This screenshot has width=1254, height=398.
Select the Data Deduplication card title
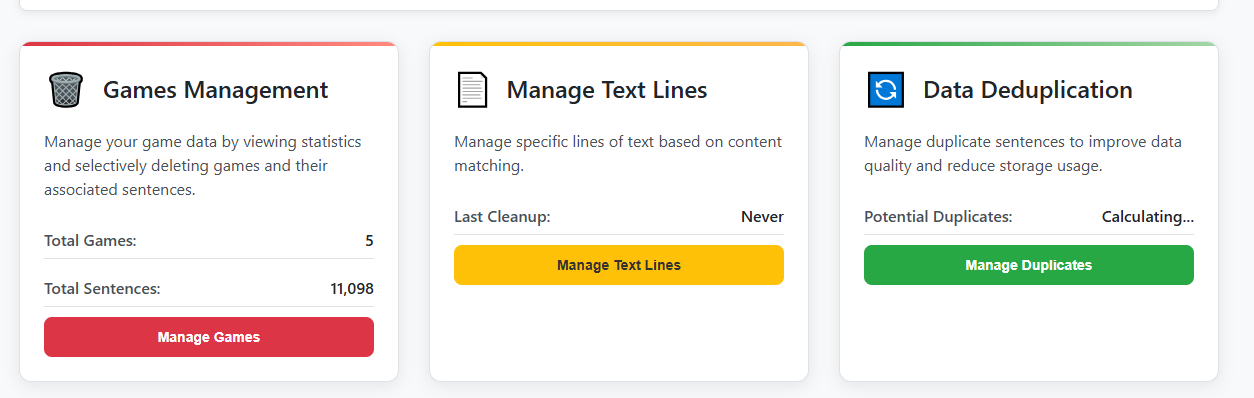pos(1028,90)
